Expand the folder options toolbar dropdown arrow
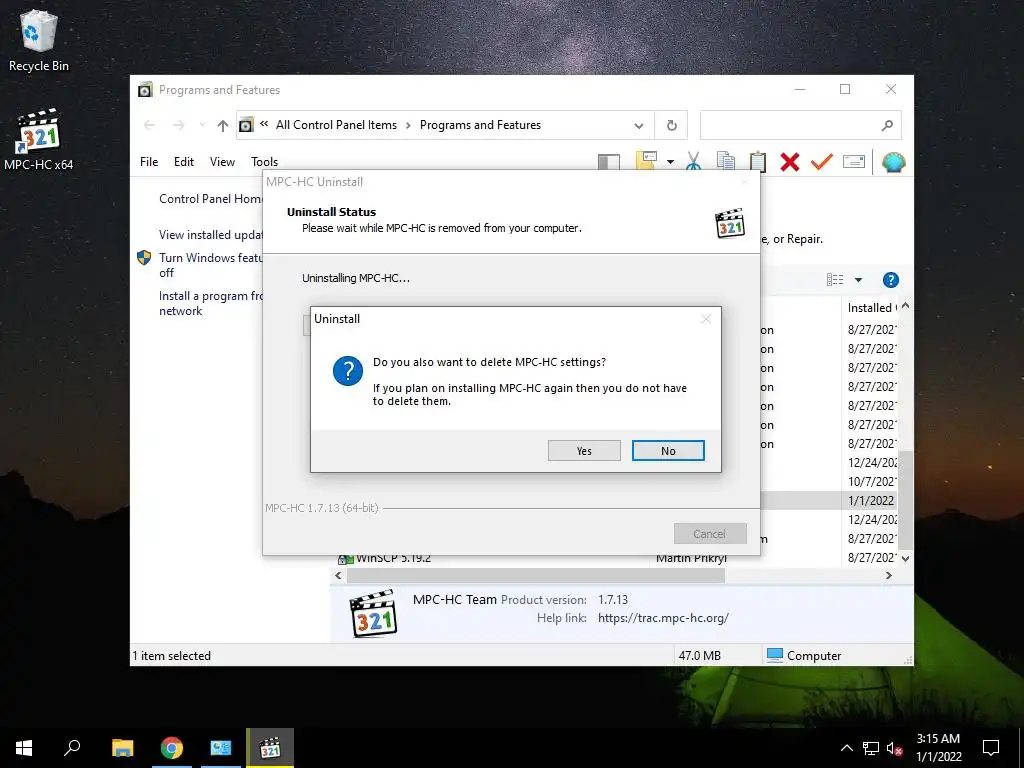1024x768 pixels. [670, 161]
